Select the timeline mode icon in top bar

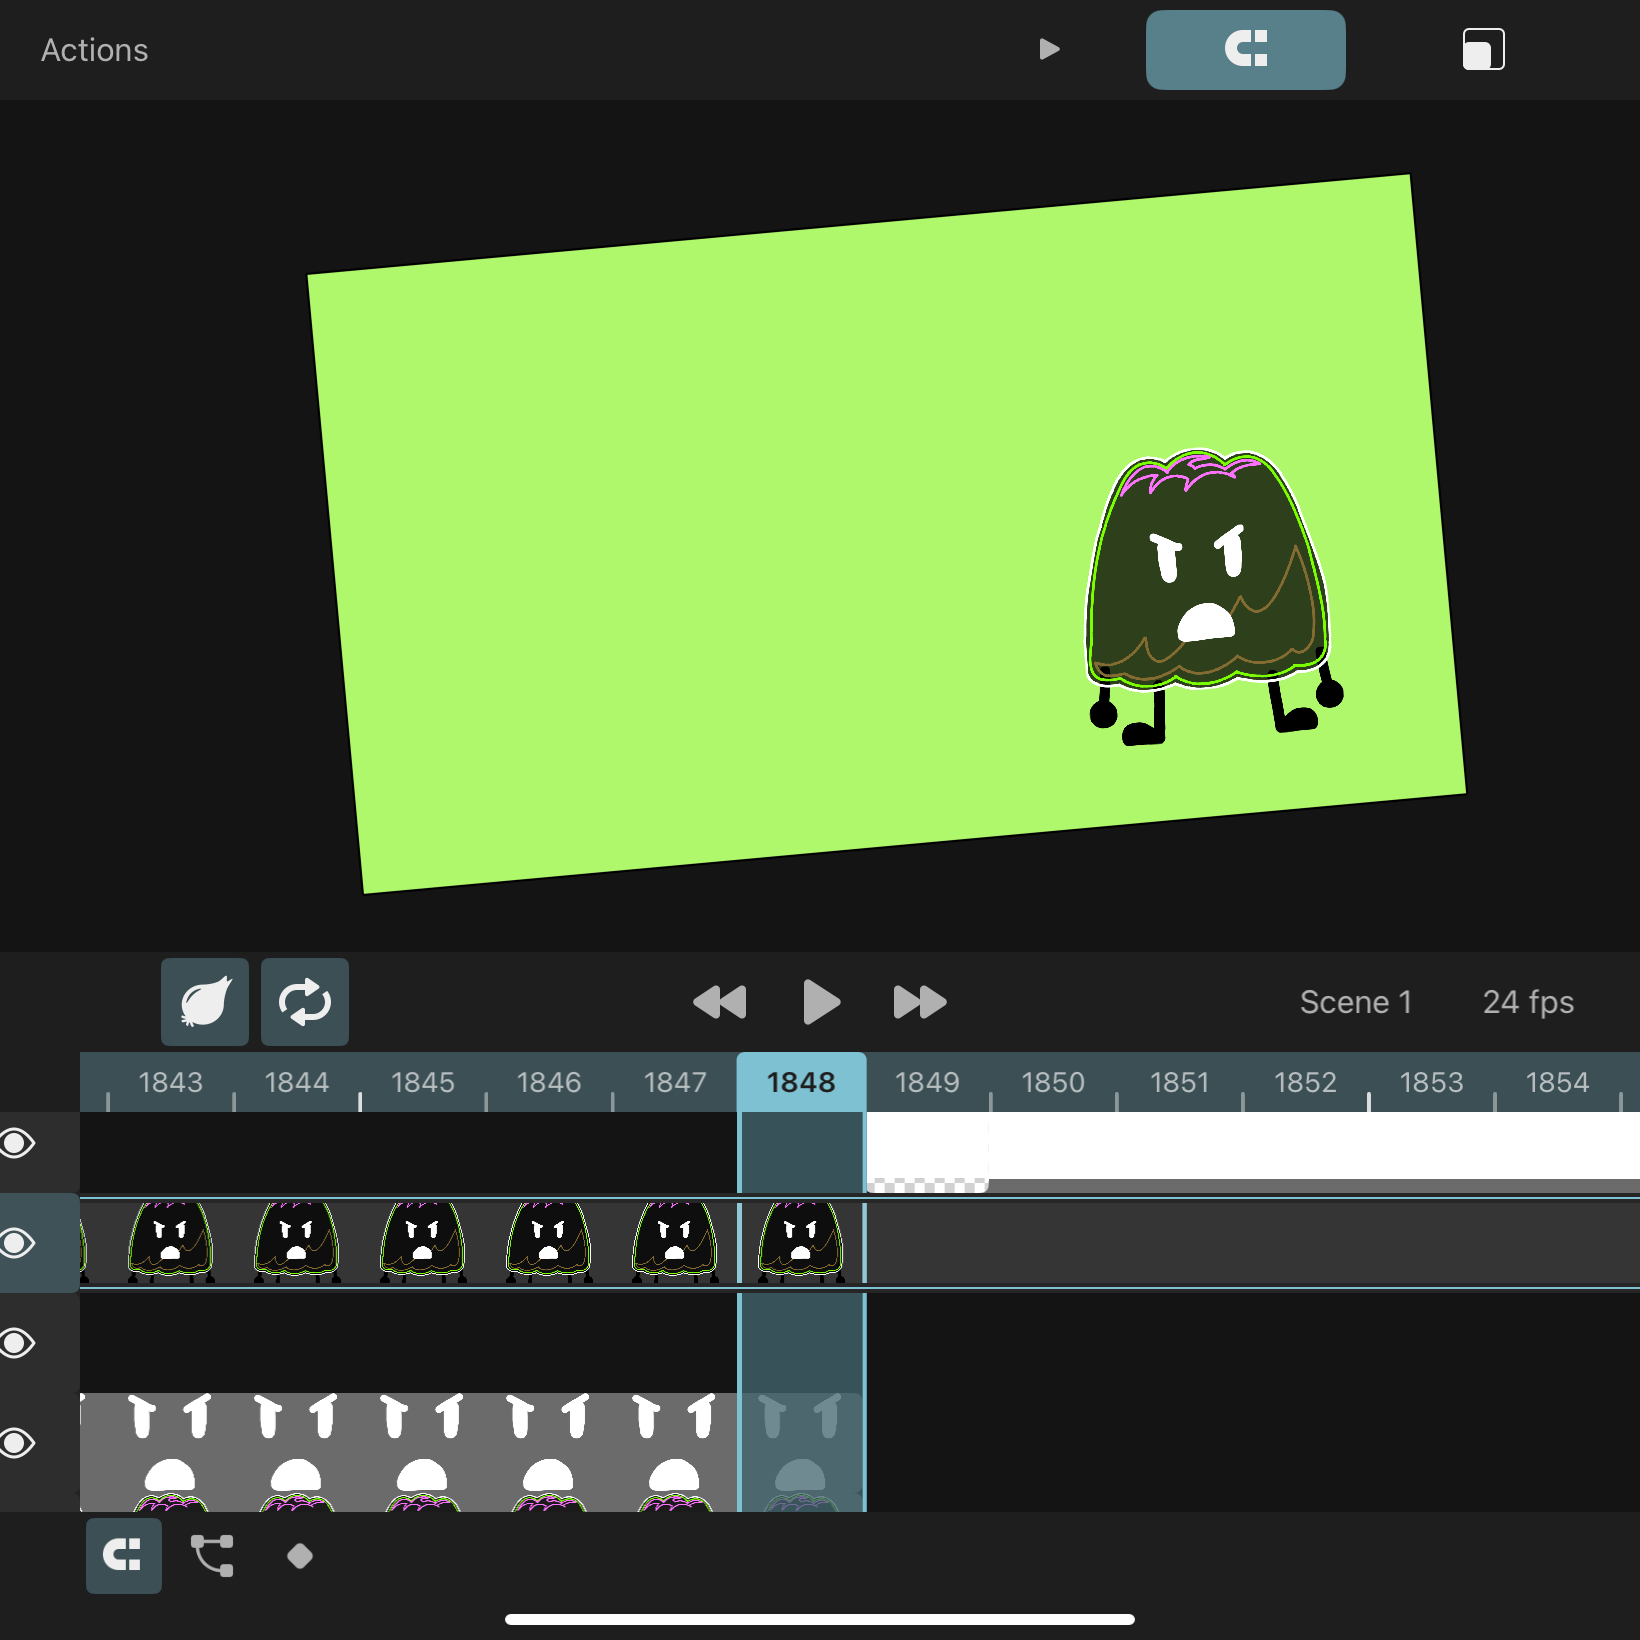pos(1246,50)
